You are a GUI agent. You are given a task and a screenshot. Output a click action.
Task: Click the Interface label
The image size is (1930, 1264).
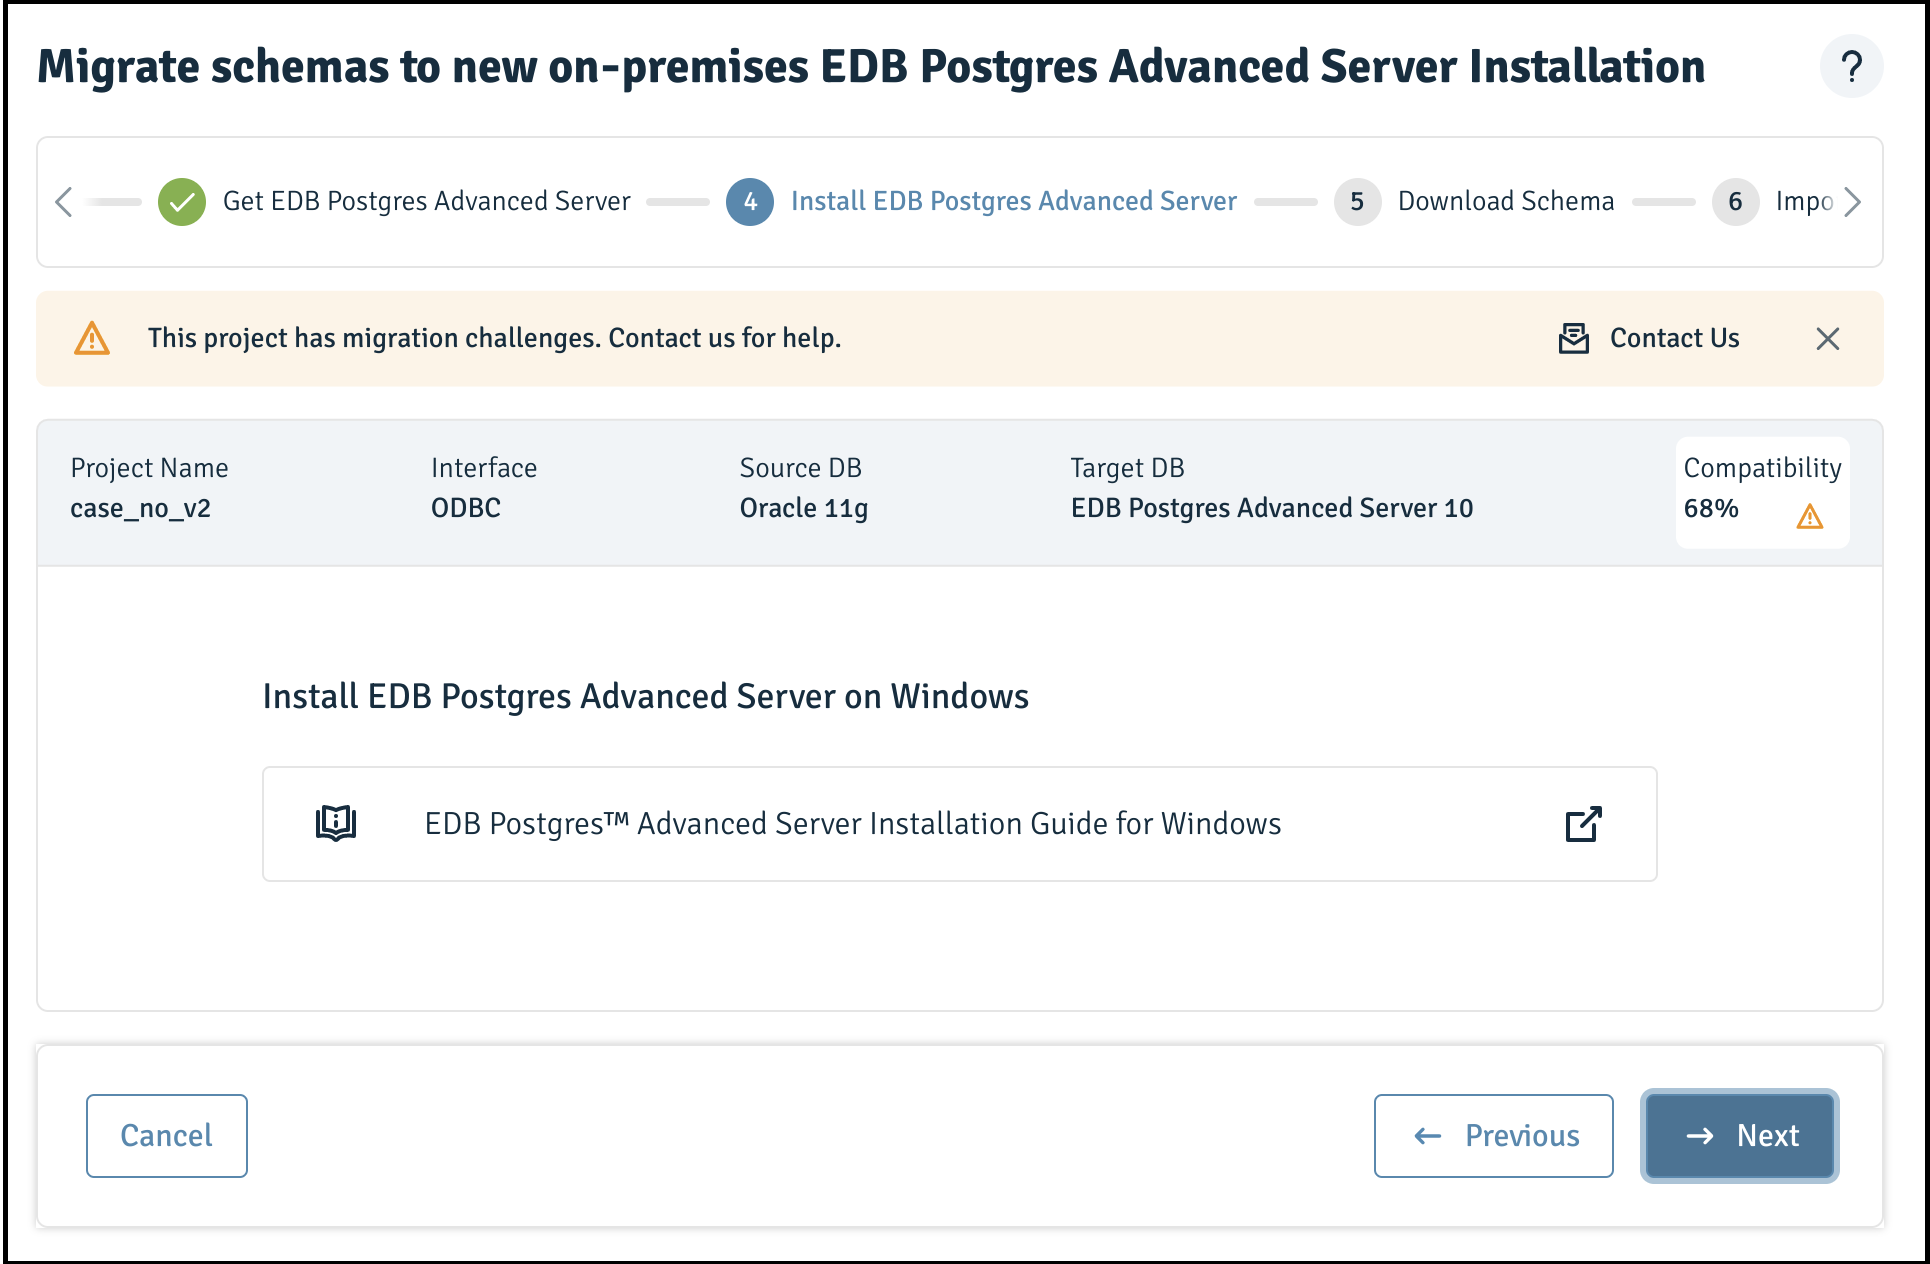click(484, 468)
